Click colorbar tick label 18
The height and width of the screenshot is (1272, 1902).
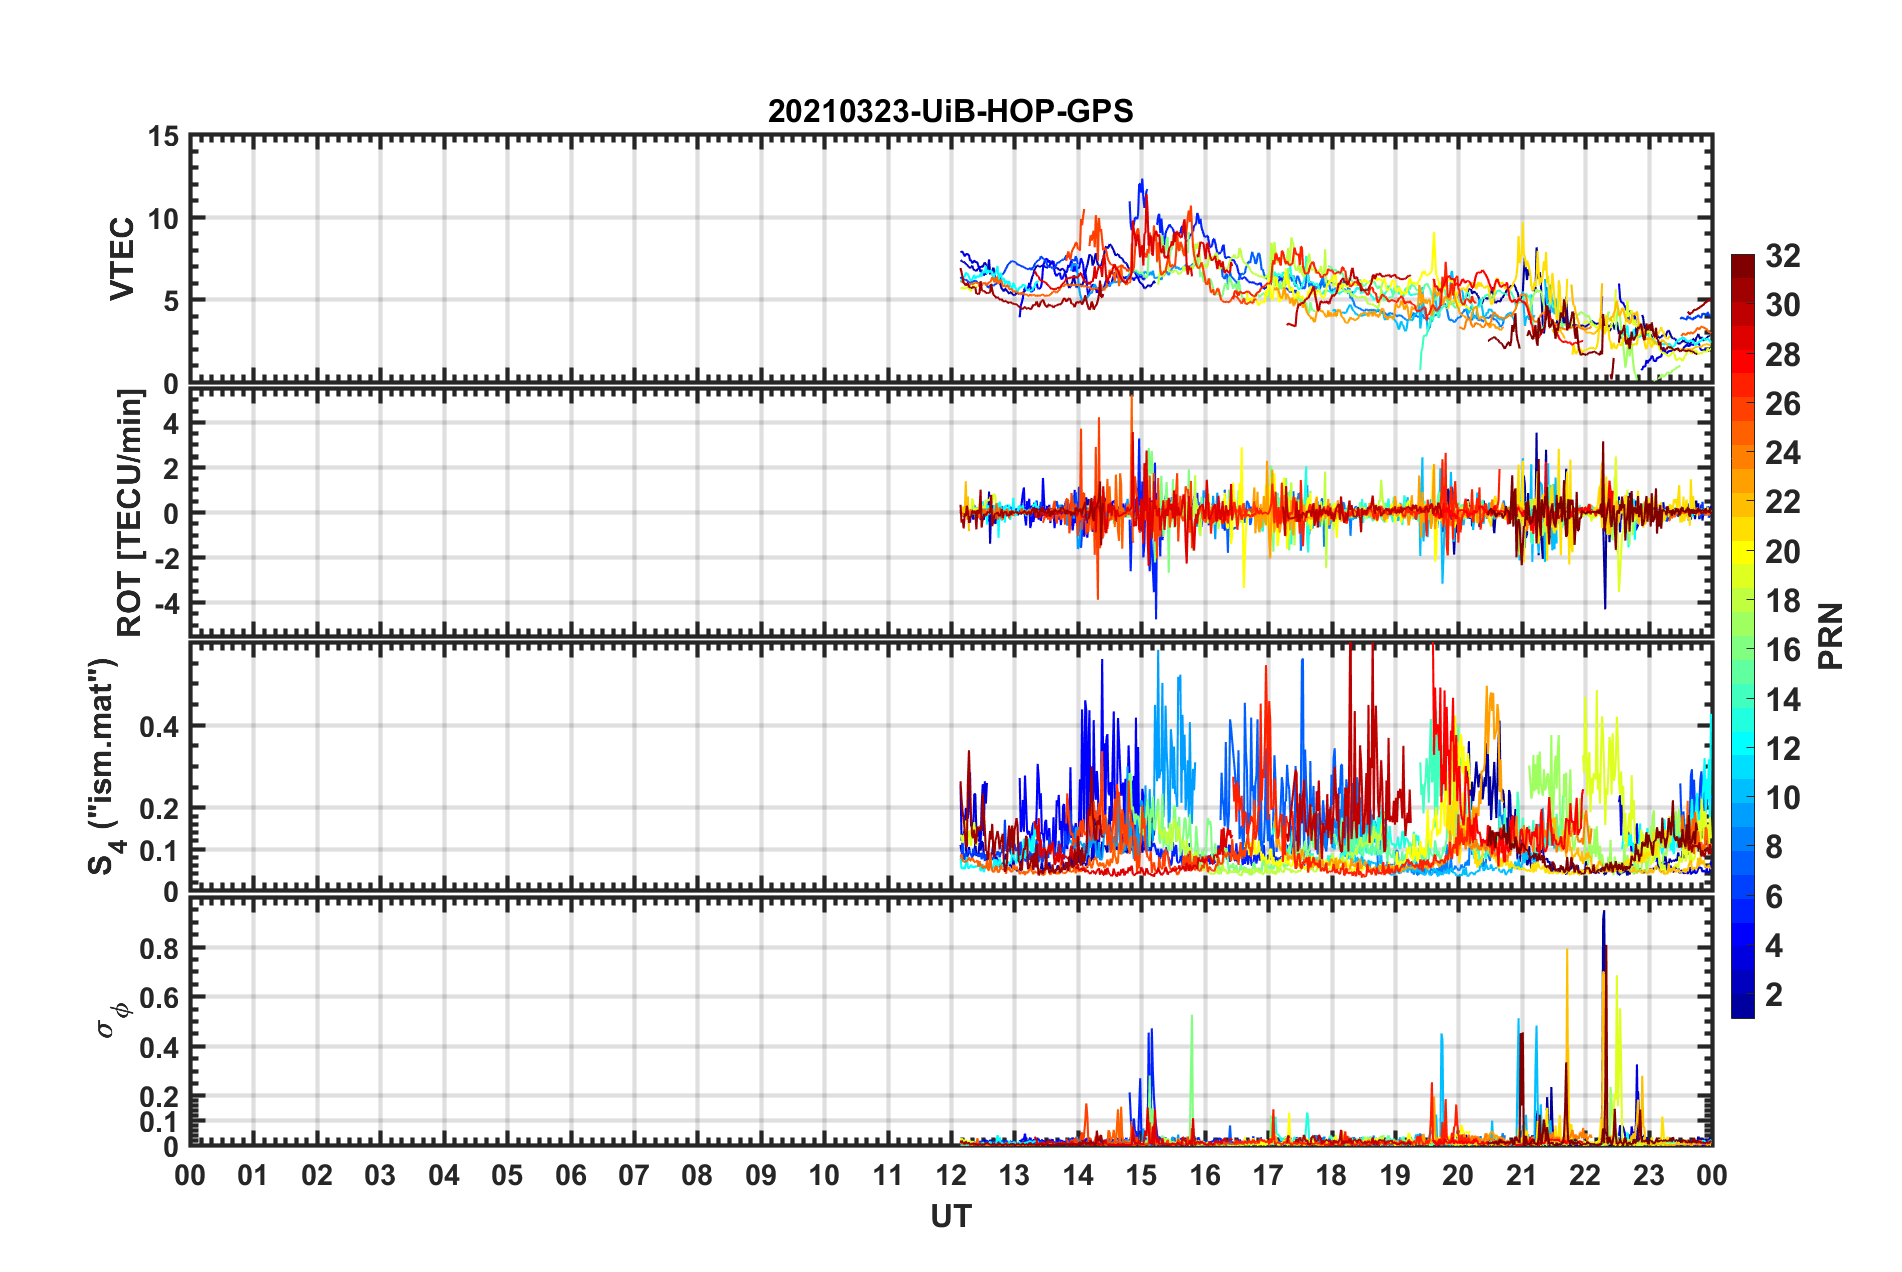pos(1782,601)
